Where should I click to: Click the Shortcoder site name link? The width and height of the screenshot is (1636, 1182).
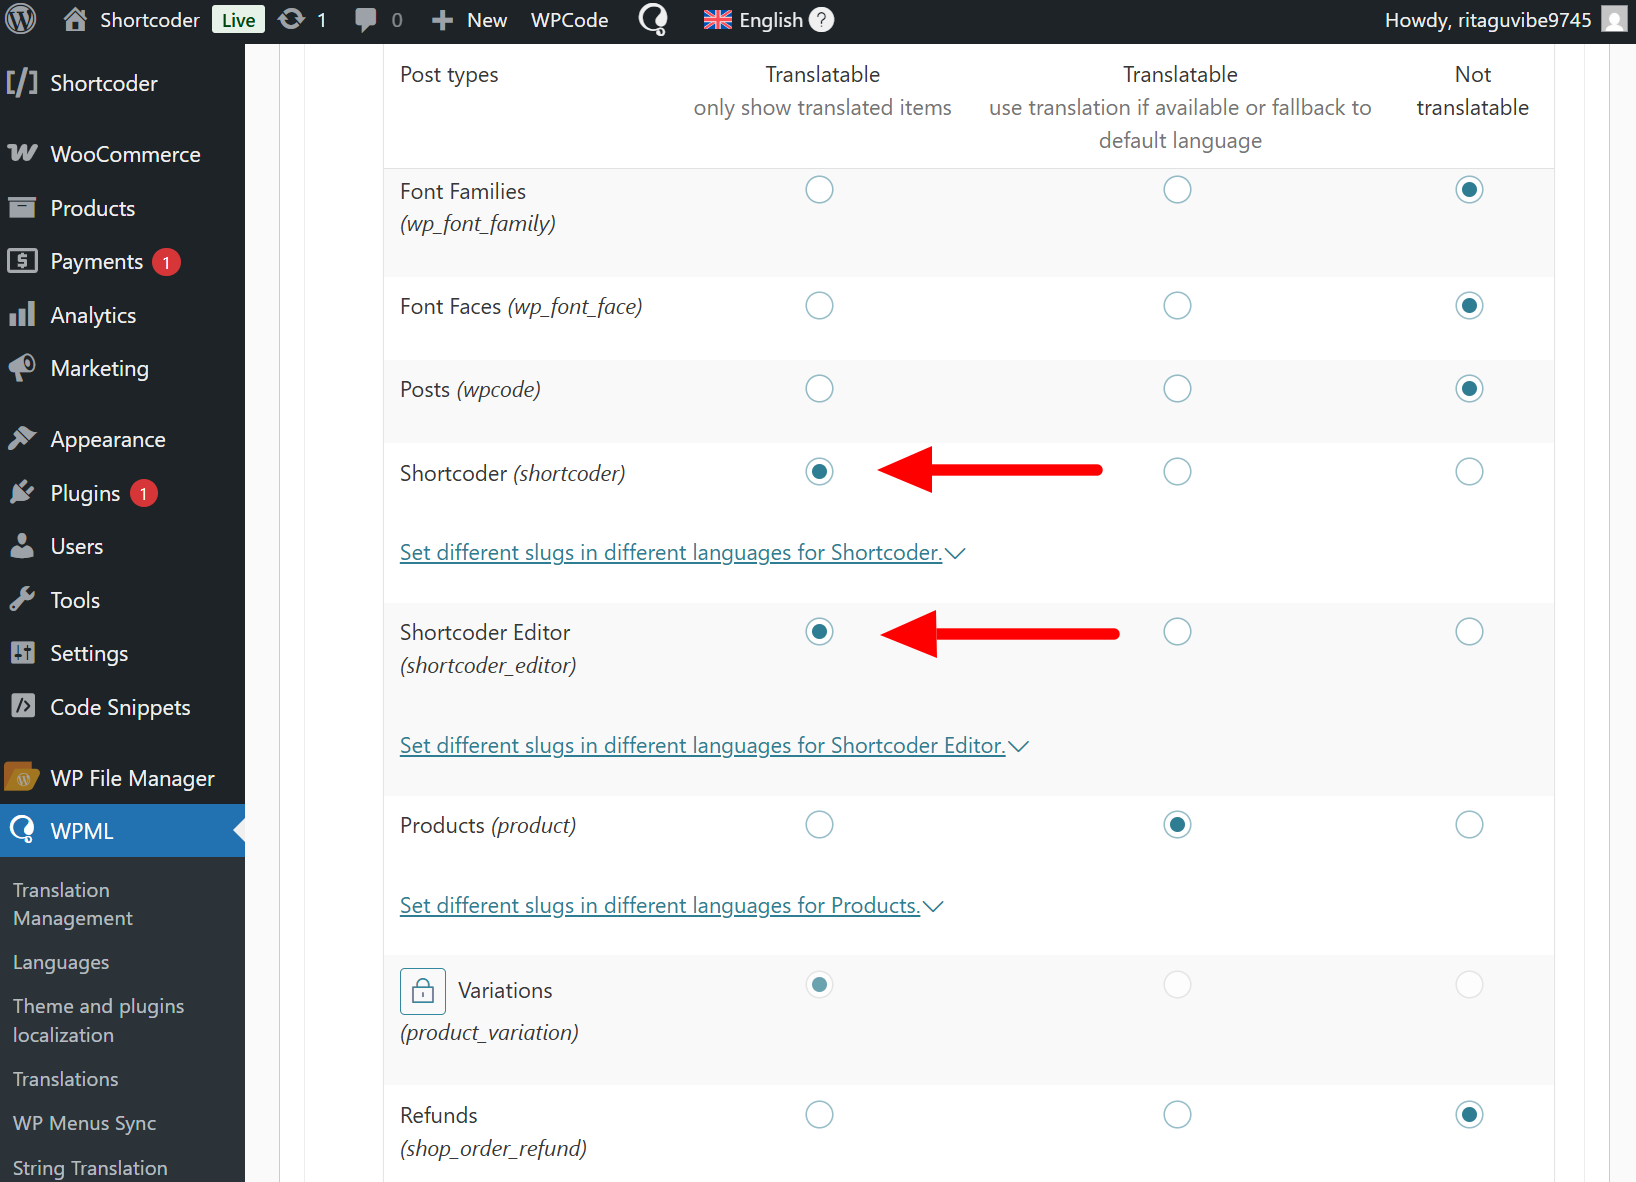tap(150, 20)
